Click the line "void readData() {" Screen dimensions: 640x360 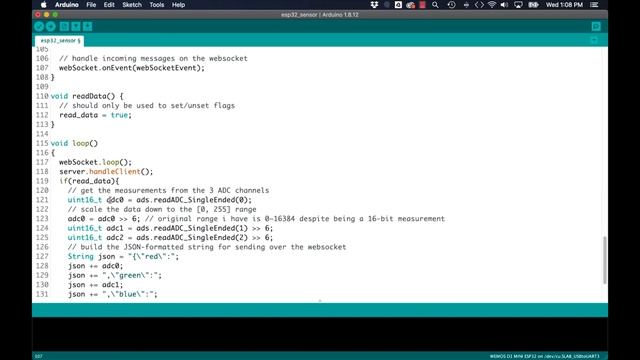tap(87, 96)
